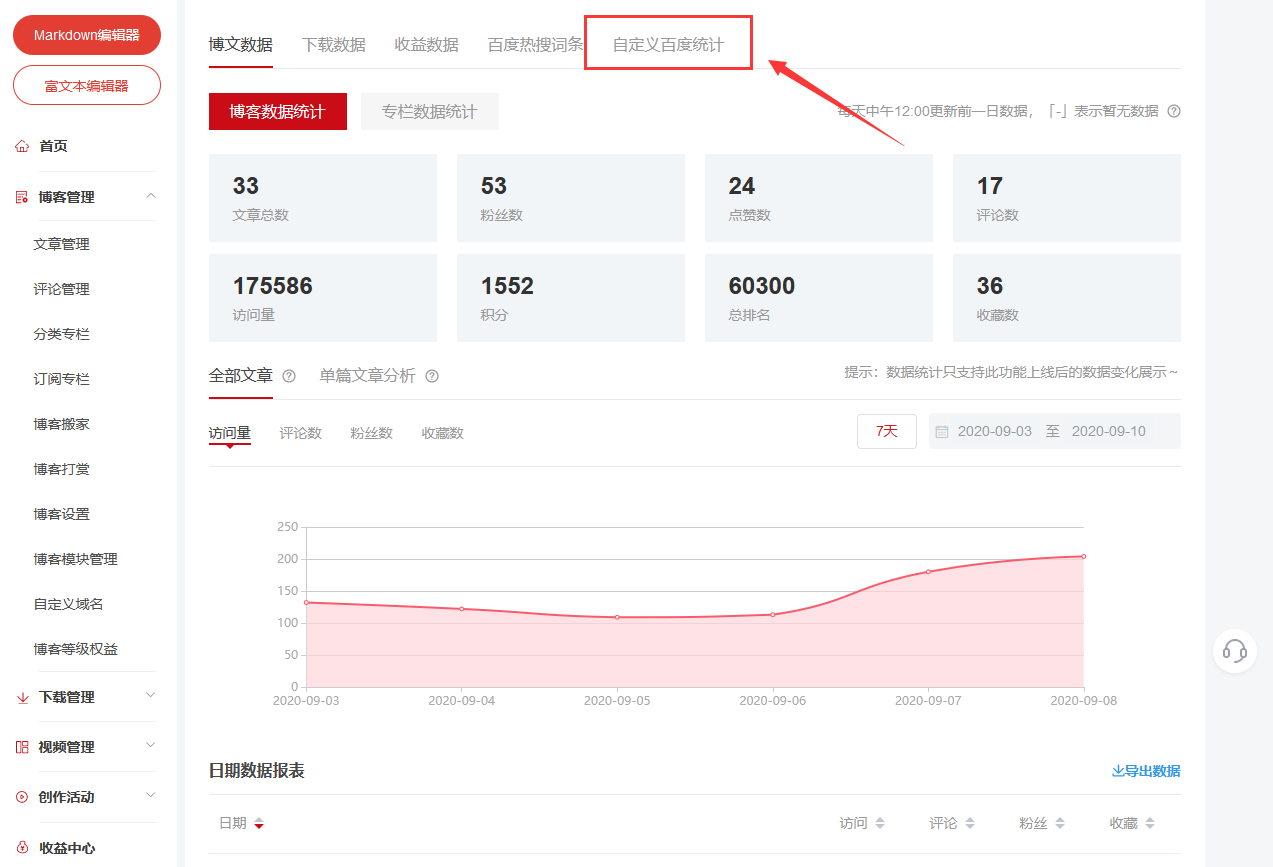Show the 评论数 chart metric
Viewport: 1273px width, 867px height.
pos(301,433)
